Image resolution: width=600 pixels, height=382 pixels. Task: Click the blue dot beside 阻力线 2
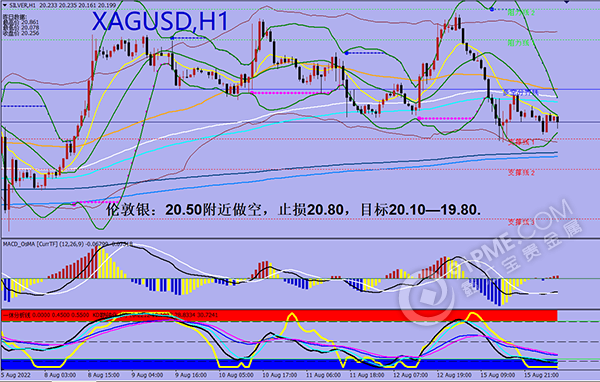coord(492,9)
